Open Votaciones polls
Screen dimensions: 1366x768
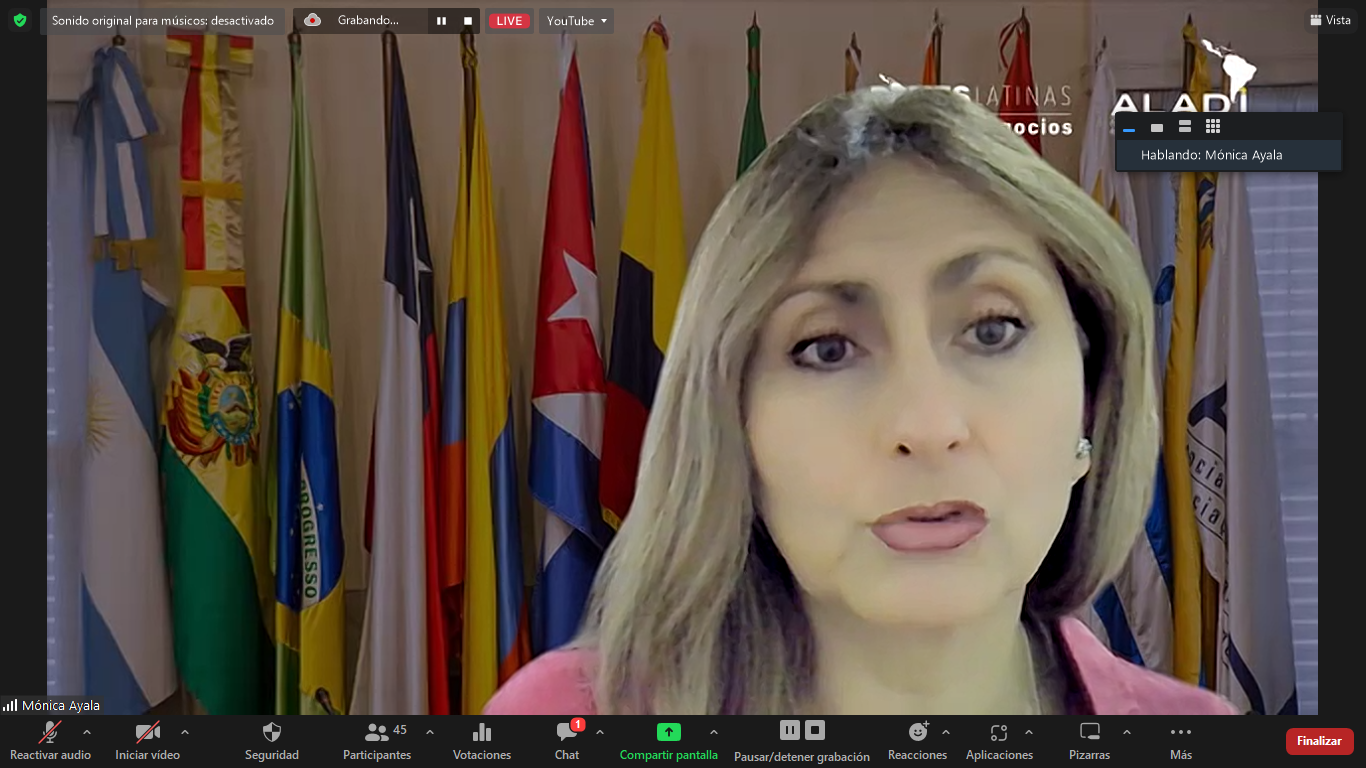click(482, 742)
